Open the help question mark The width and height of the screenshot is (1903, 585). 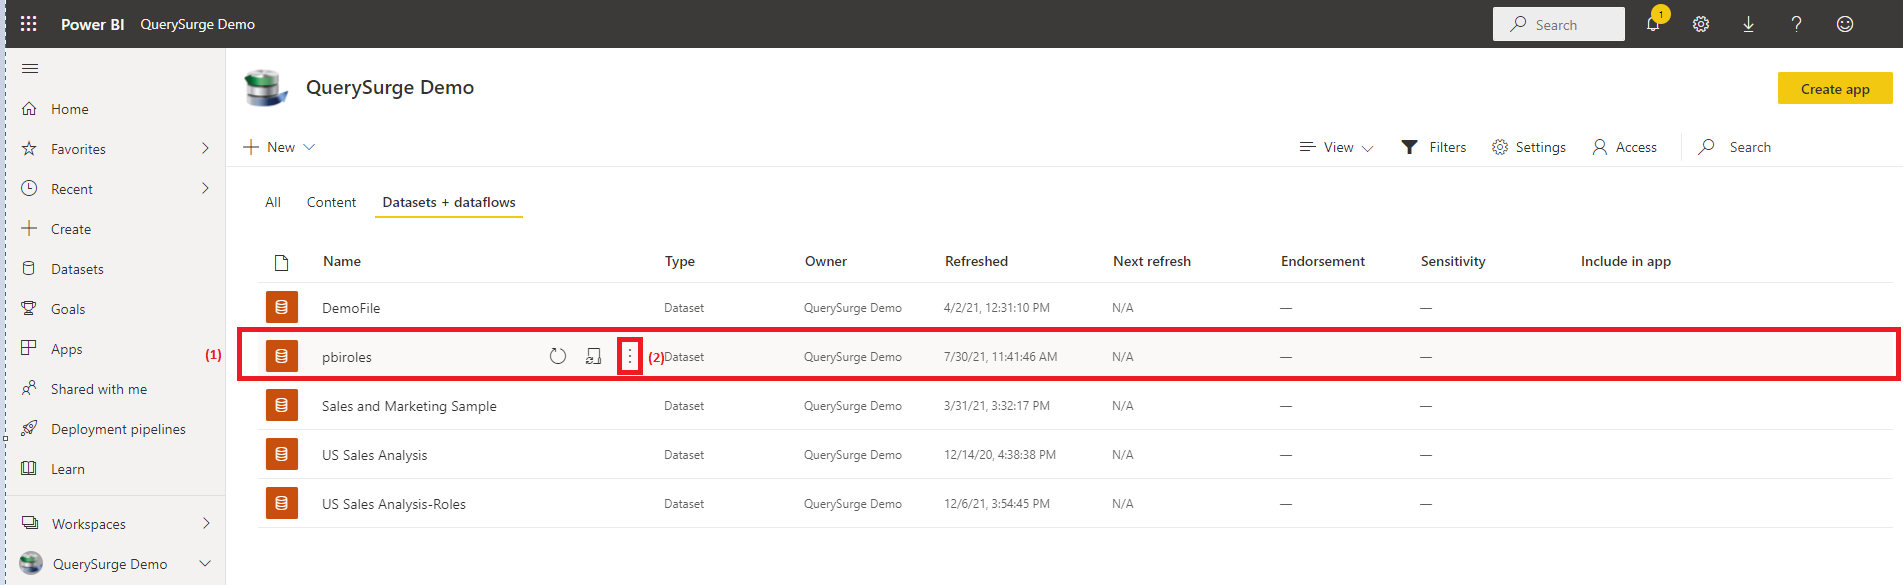pyautogui.click(x=1797, y=24)
